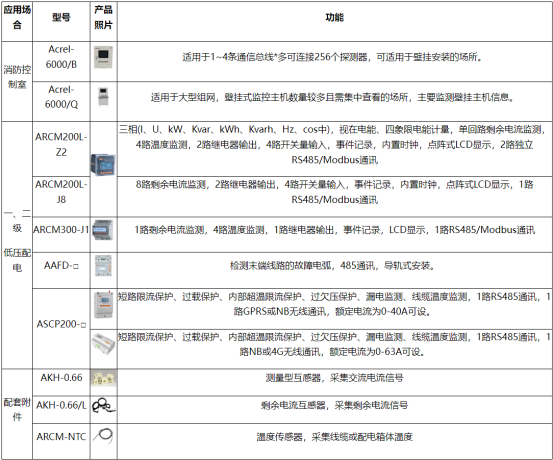Click the Acrel-6000/B product photo
The width and height of the screenshot is (553, 460).
pos(103,57)
